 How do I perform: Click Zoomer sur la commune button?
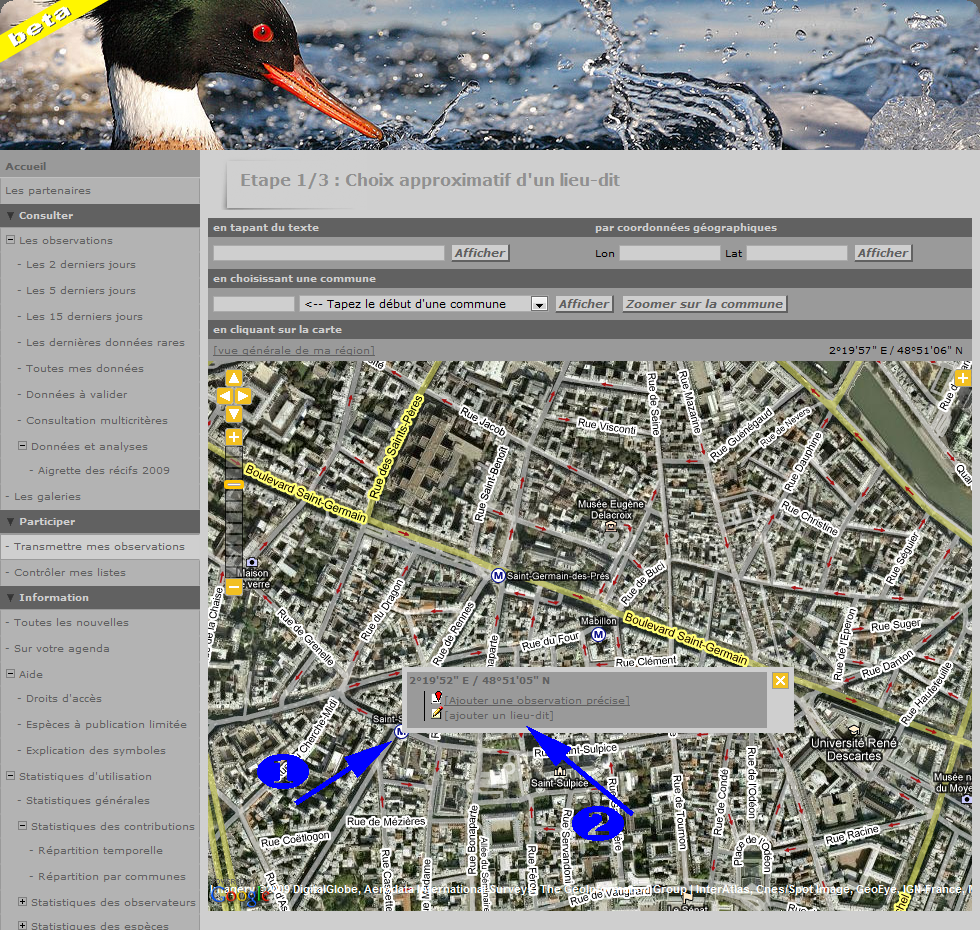click(704, 304)
